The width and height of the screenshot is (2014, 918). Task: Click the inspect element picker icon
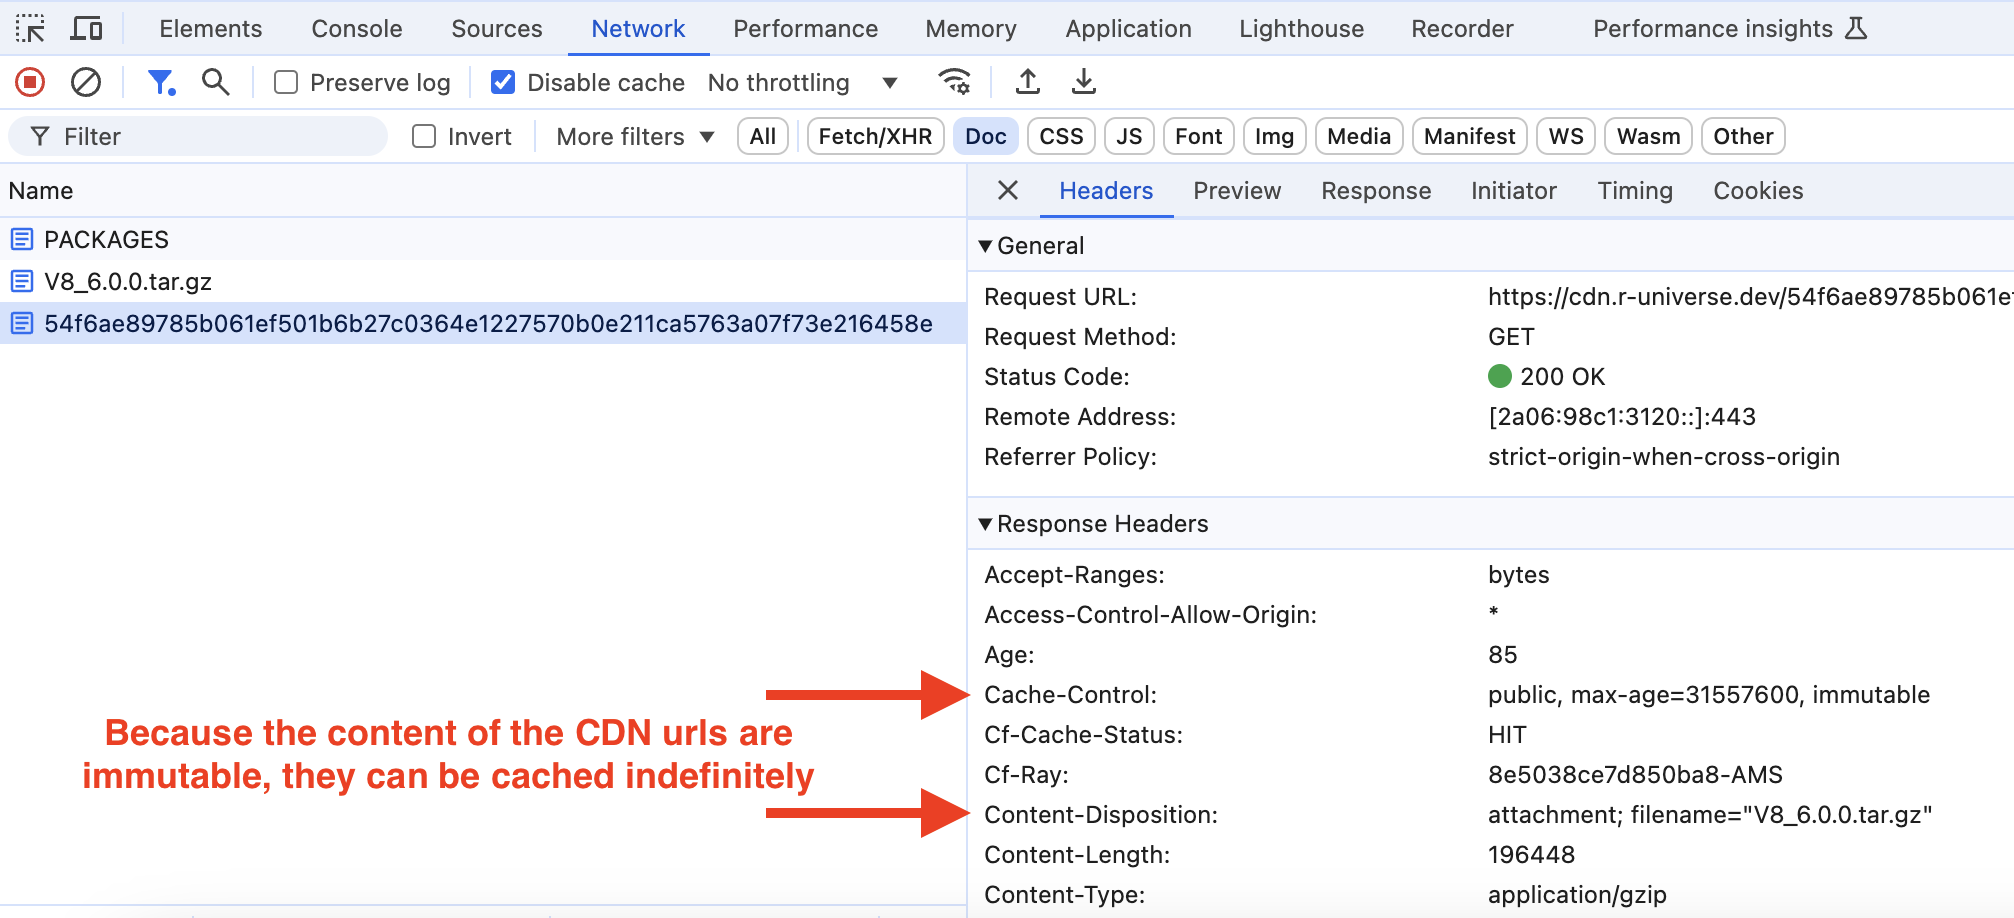[30, 28]
